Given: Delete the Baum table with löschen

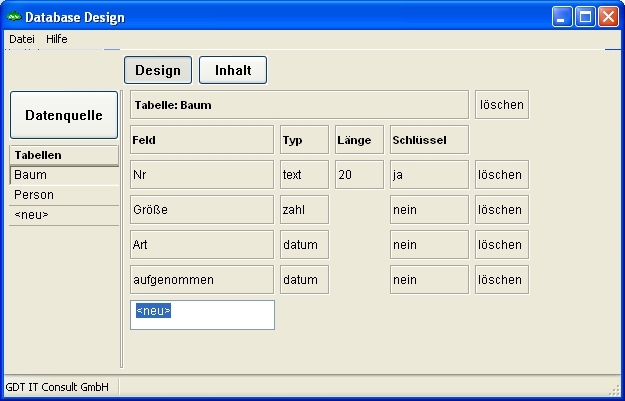Looking at the screenshot, I should click(x=501, y=105).
